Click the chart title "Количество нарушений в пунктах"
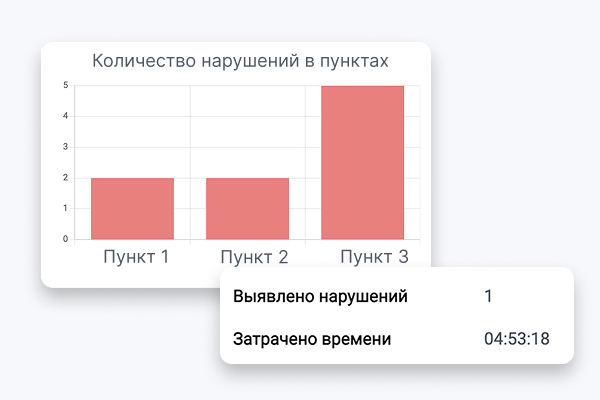The height and width of the screenshot is (400, 600). (x=240, y=61)
